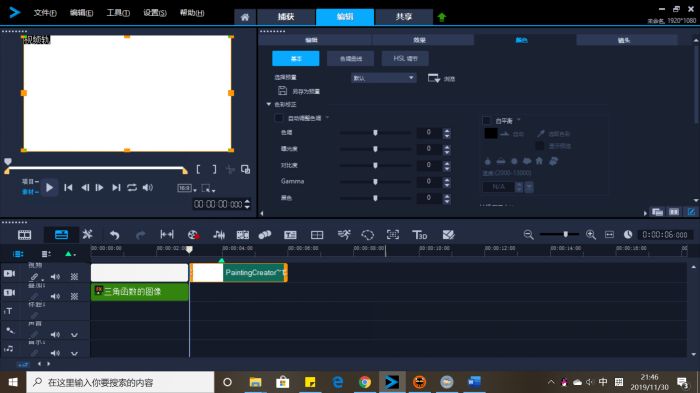Mute the overlay track

[55, 296]
